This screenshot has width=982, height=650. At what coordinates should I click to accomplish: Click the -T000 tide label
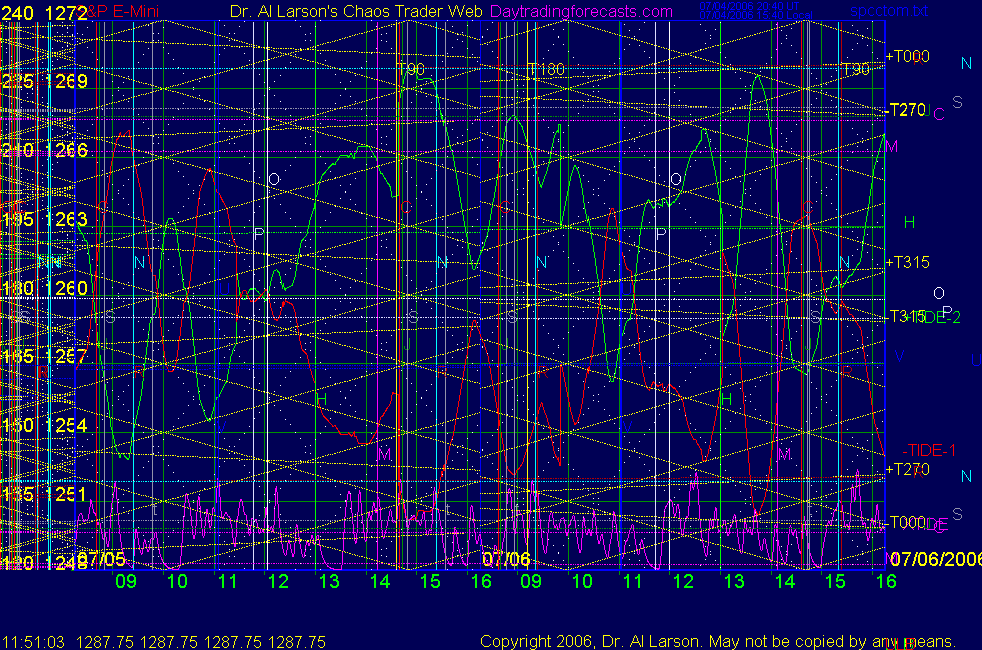tap(907, 522)
